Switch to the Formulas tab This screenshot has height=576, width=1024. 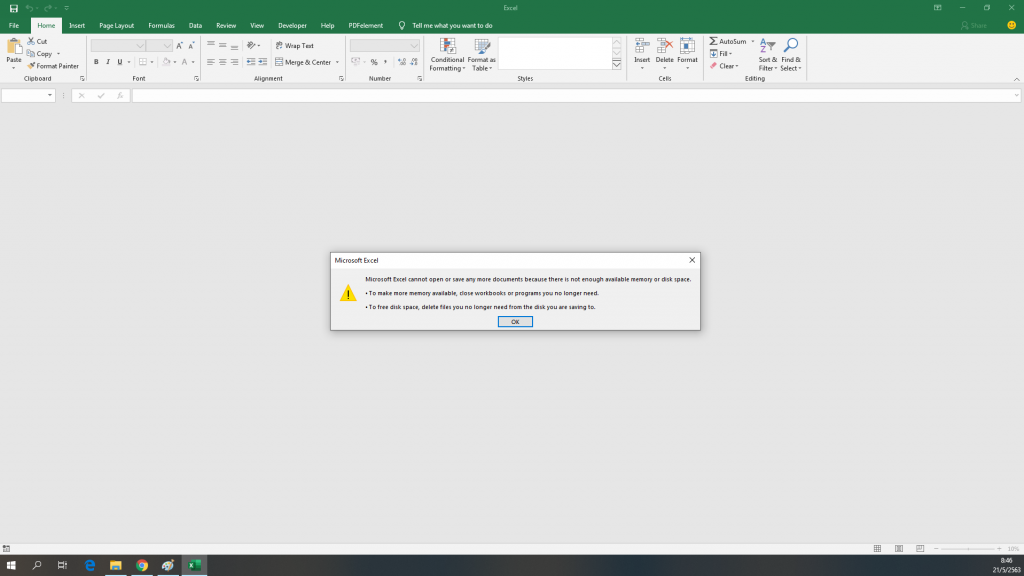point(161,25)
